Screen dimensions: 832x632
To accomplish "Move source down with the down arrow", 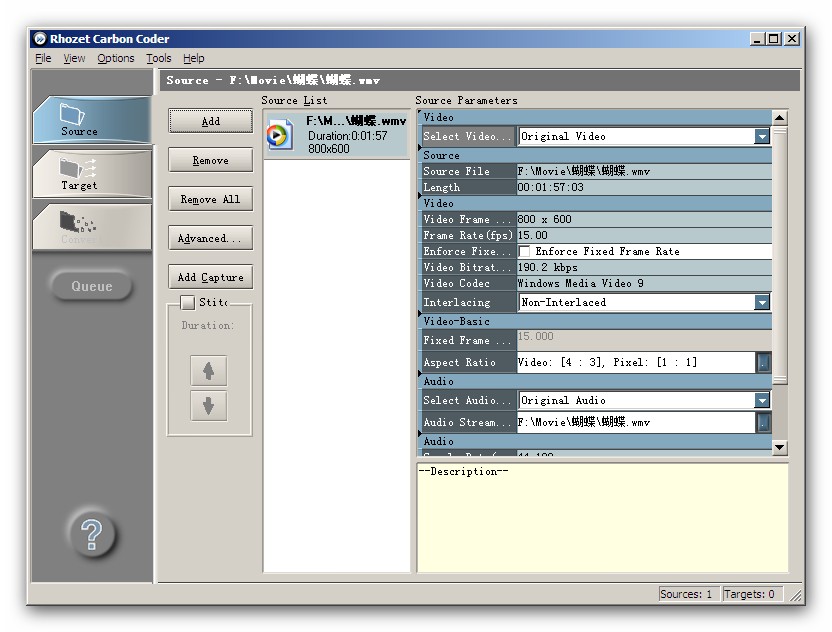I will click(208, 406).
